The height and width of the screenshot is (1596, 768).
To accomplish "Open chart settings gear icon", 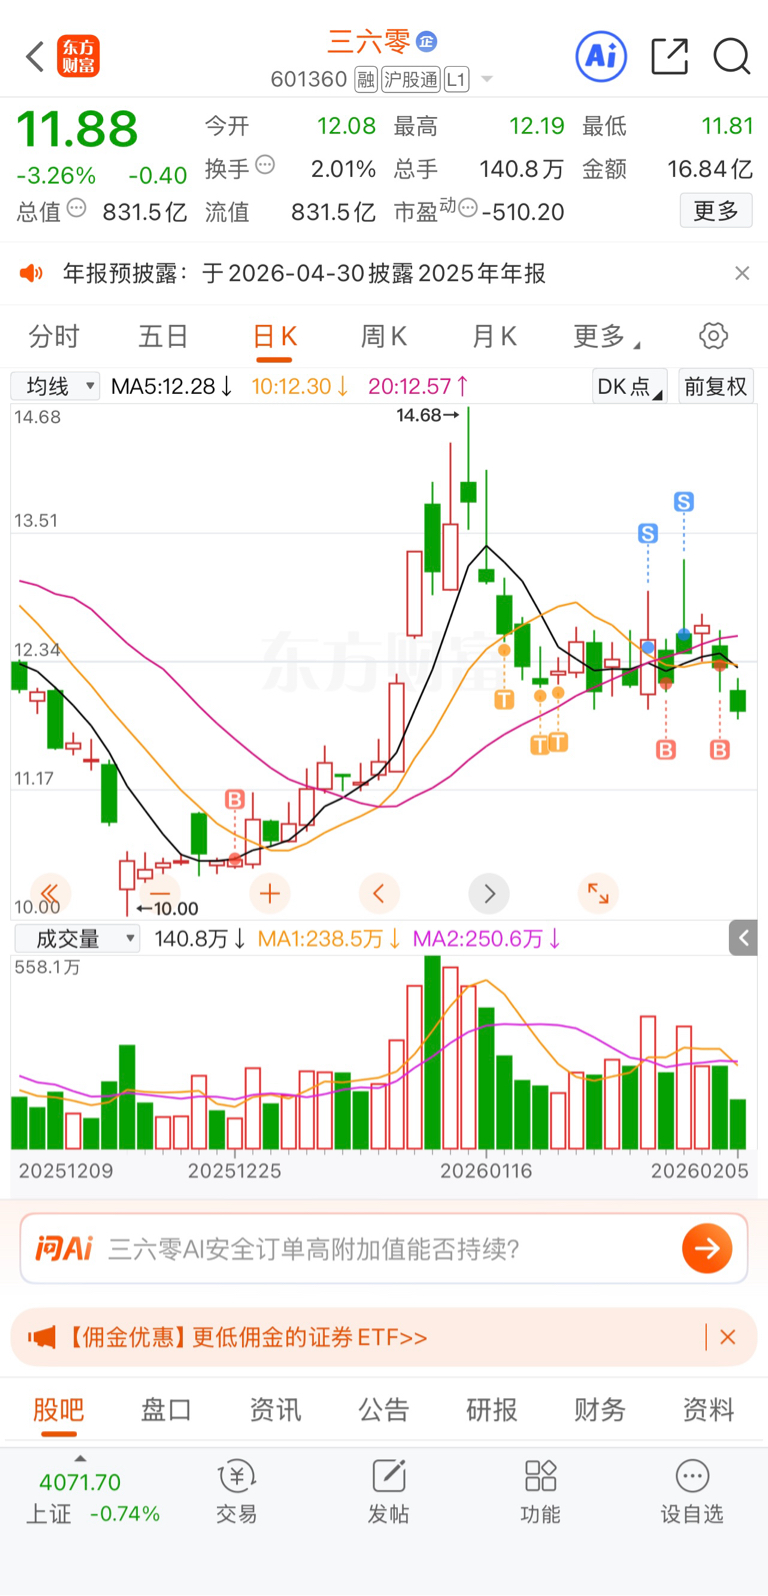I will 713,336.
